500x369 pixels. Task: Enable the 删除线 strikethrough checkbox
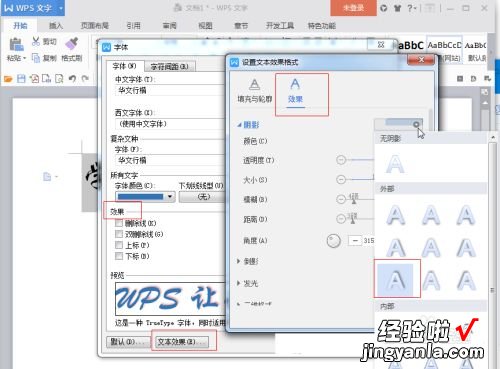pyautogui.click(x=119, y=223)
